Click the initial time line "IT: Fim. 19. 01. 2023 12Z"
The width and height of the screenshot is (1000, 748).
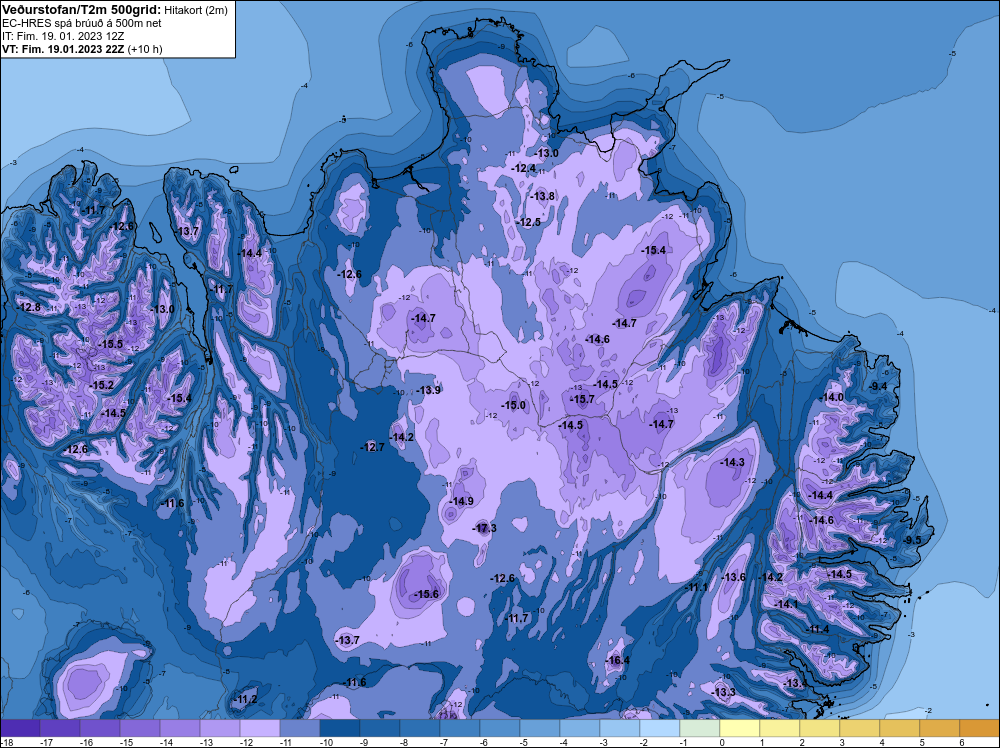coord(61,36)
